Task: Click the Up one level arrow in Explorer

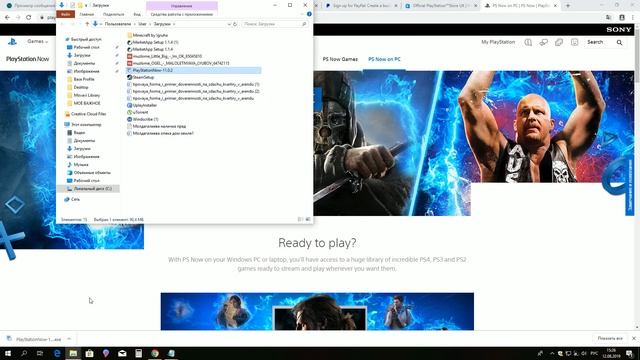Action: click(87, 24)
